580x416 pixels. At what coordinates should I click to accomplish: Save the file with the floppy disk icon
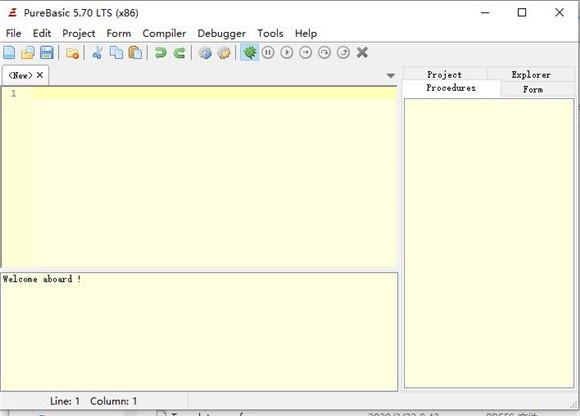47,53
